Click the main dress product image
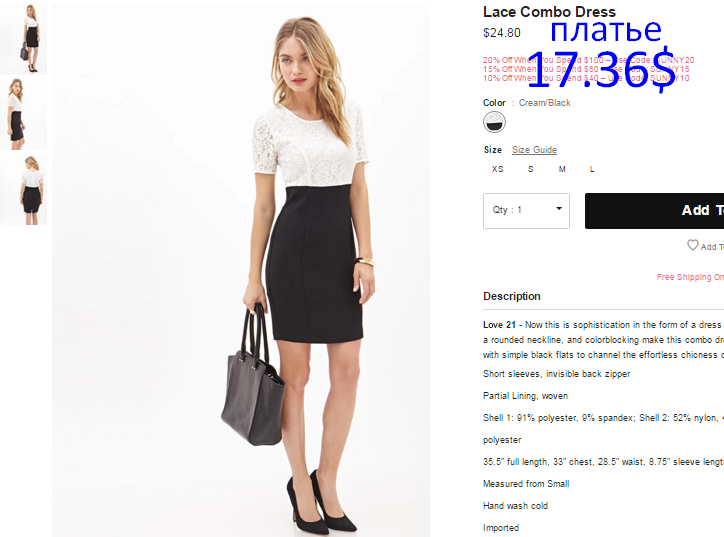724x537 pixels. 241,270
